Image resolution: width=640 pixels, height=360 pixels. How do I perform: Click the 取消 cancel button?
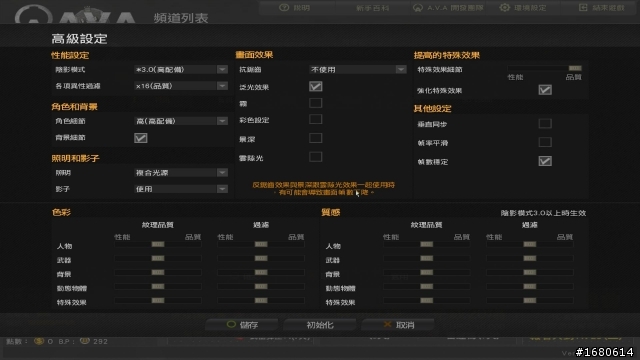(x=398, y=325)
